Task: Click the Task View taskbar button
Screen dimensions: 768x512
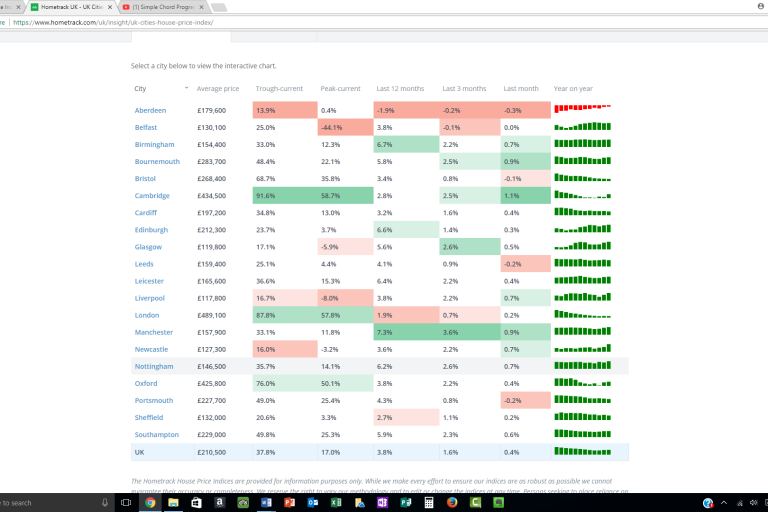Action: 127,503
